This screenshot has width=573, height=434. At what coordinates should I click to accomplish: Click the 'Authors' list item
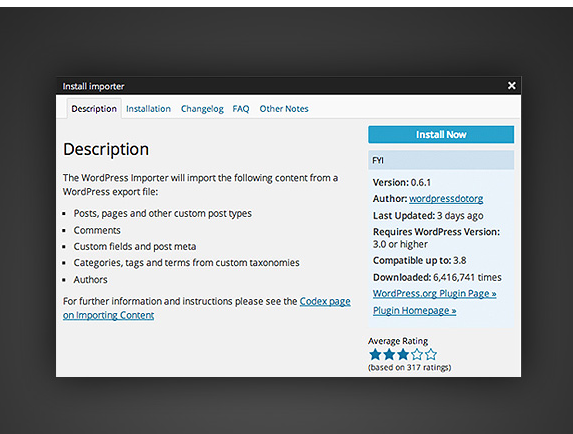coord(90,279)
